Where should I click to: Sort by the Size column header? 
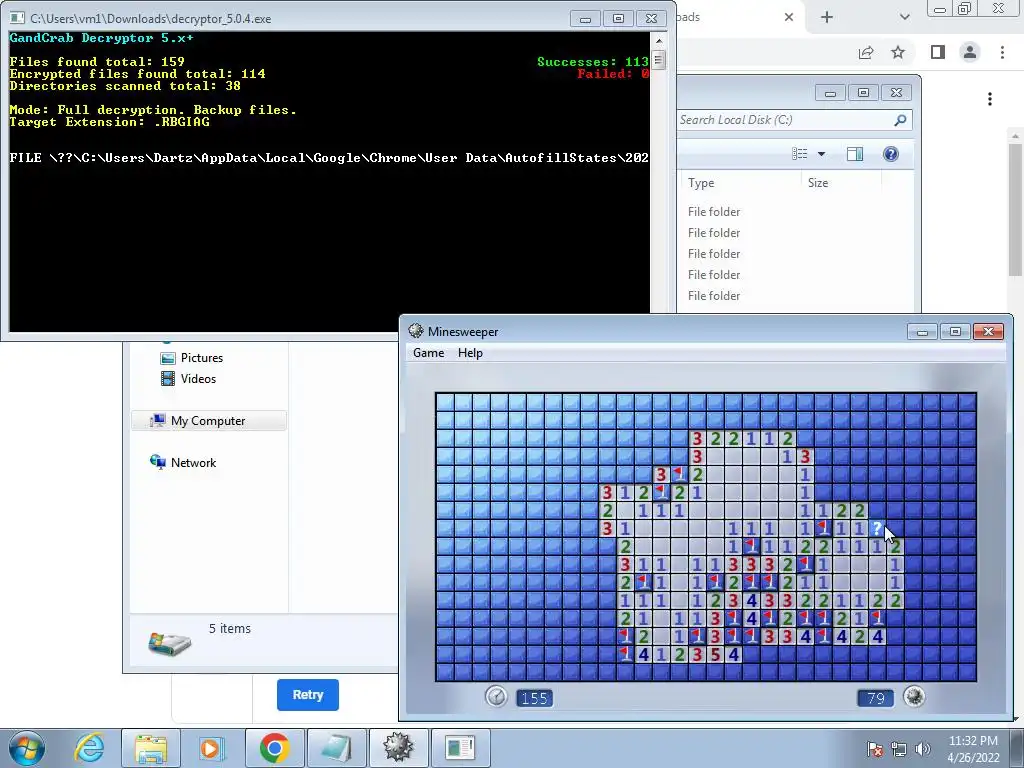coord(818,183)
